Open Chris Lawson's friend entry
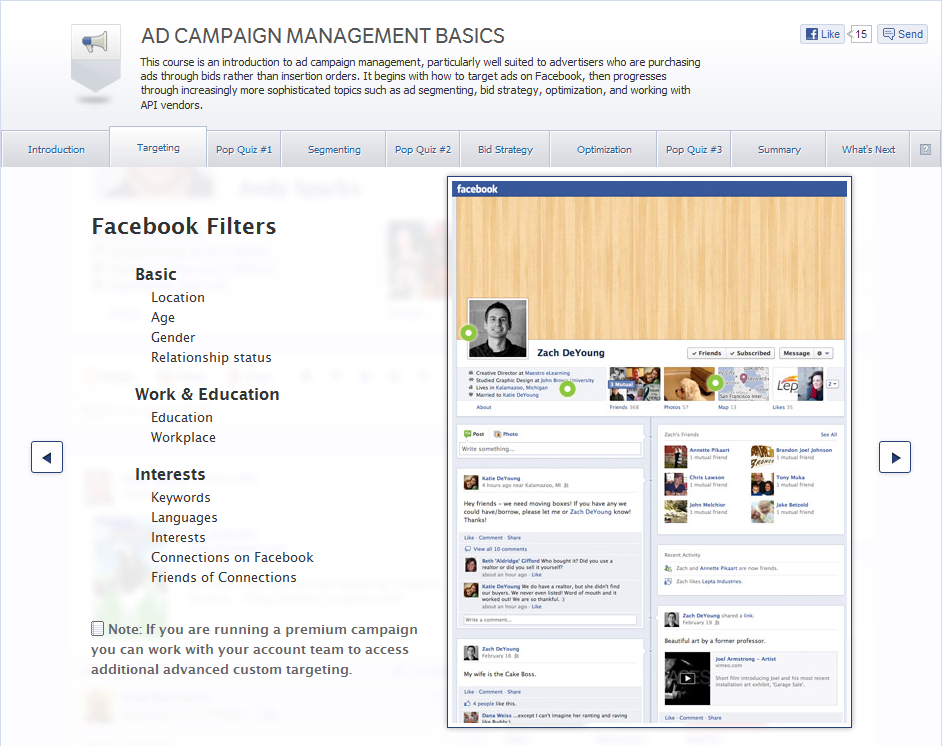This screenshot has height=746, width=942. click(696, 484)
